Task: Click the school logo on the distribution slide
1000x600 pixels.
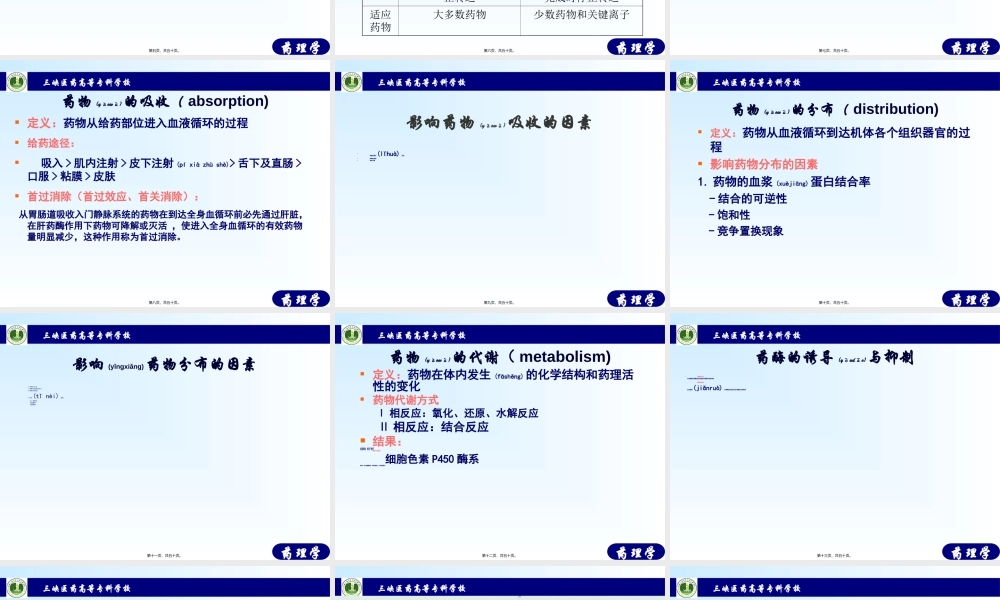Action: 687,82
